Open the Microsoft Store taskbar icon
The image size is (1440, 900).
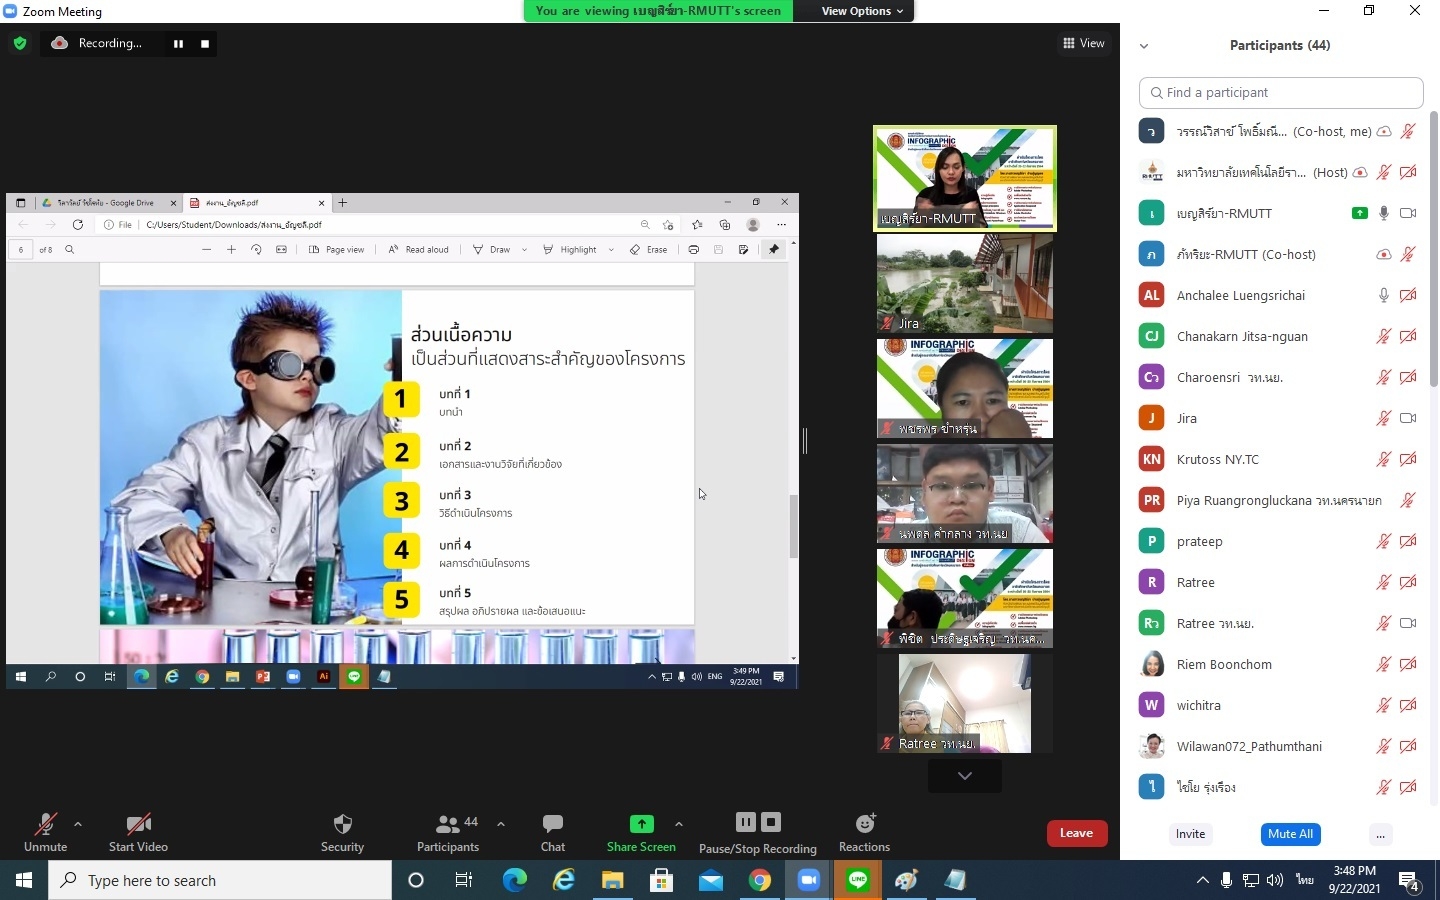661,880
